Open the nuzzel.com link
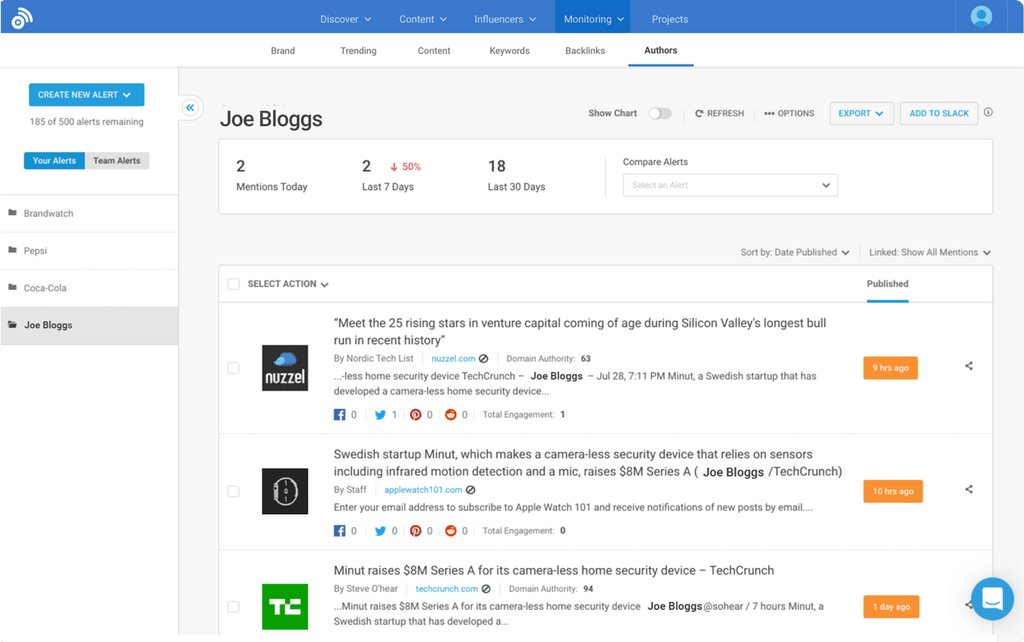This screenshot has height=642, width=1024. pyautogui.click(x=453, y=359)
